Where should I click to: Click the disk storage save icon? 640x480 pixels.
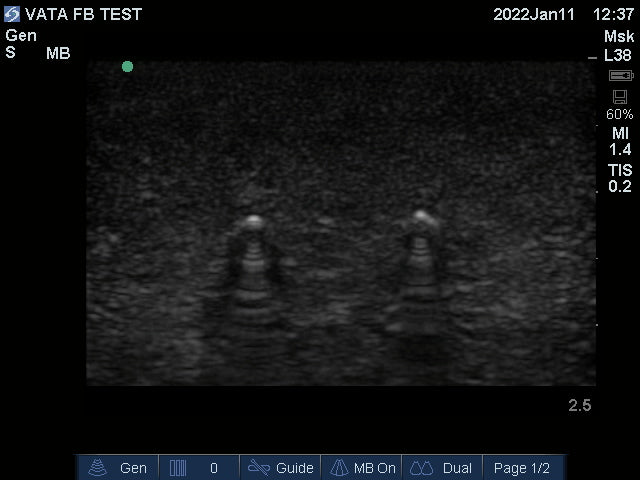pyautogui.click(x=620, y=96)
